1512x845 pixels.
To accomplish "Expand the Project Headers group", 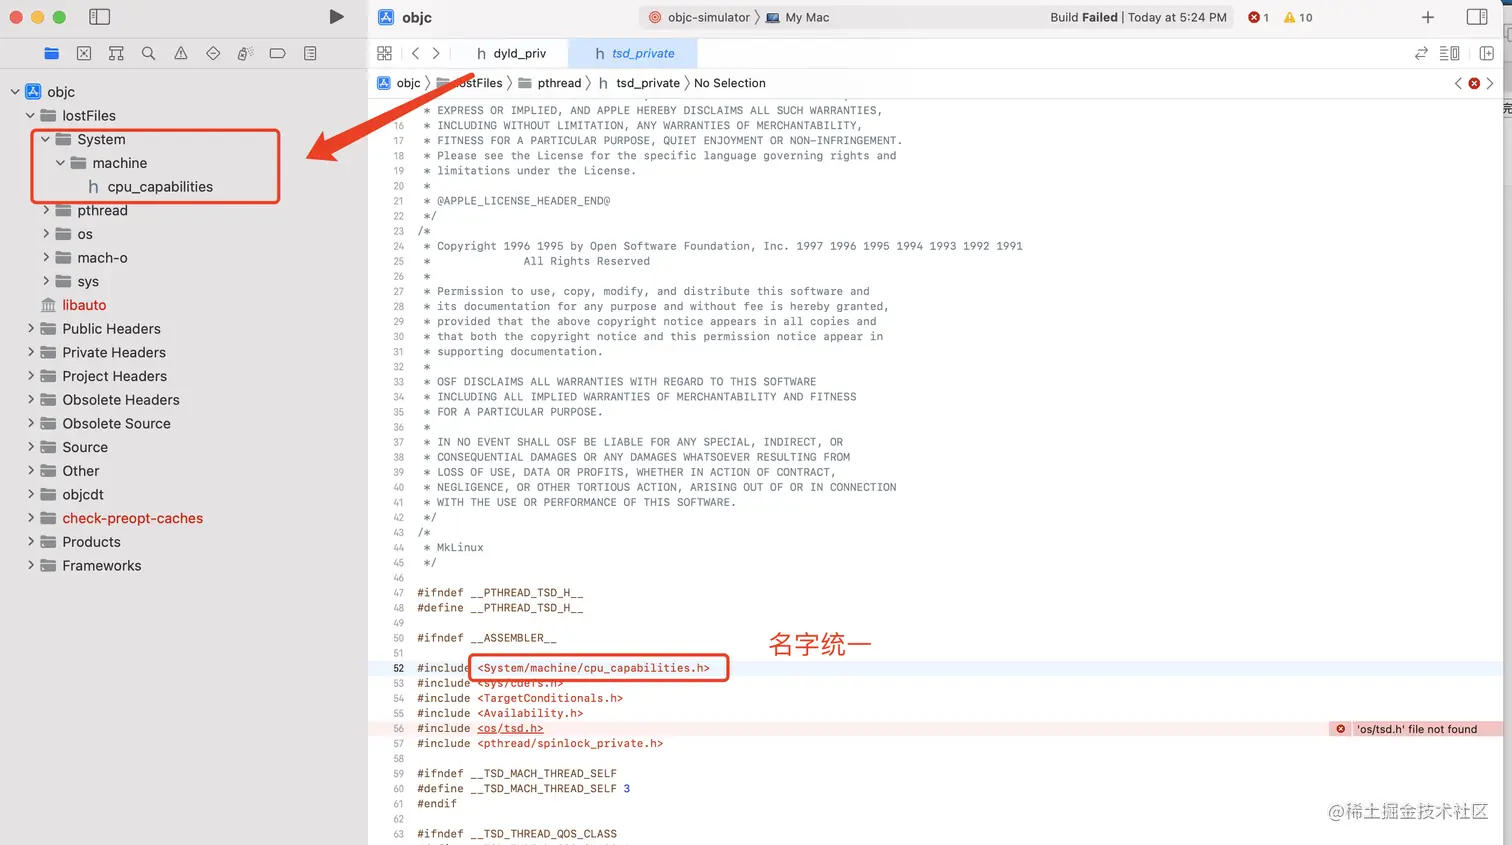I will 30,376.
